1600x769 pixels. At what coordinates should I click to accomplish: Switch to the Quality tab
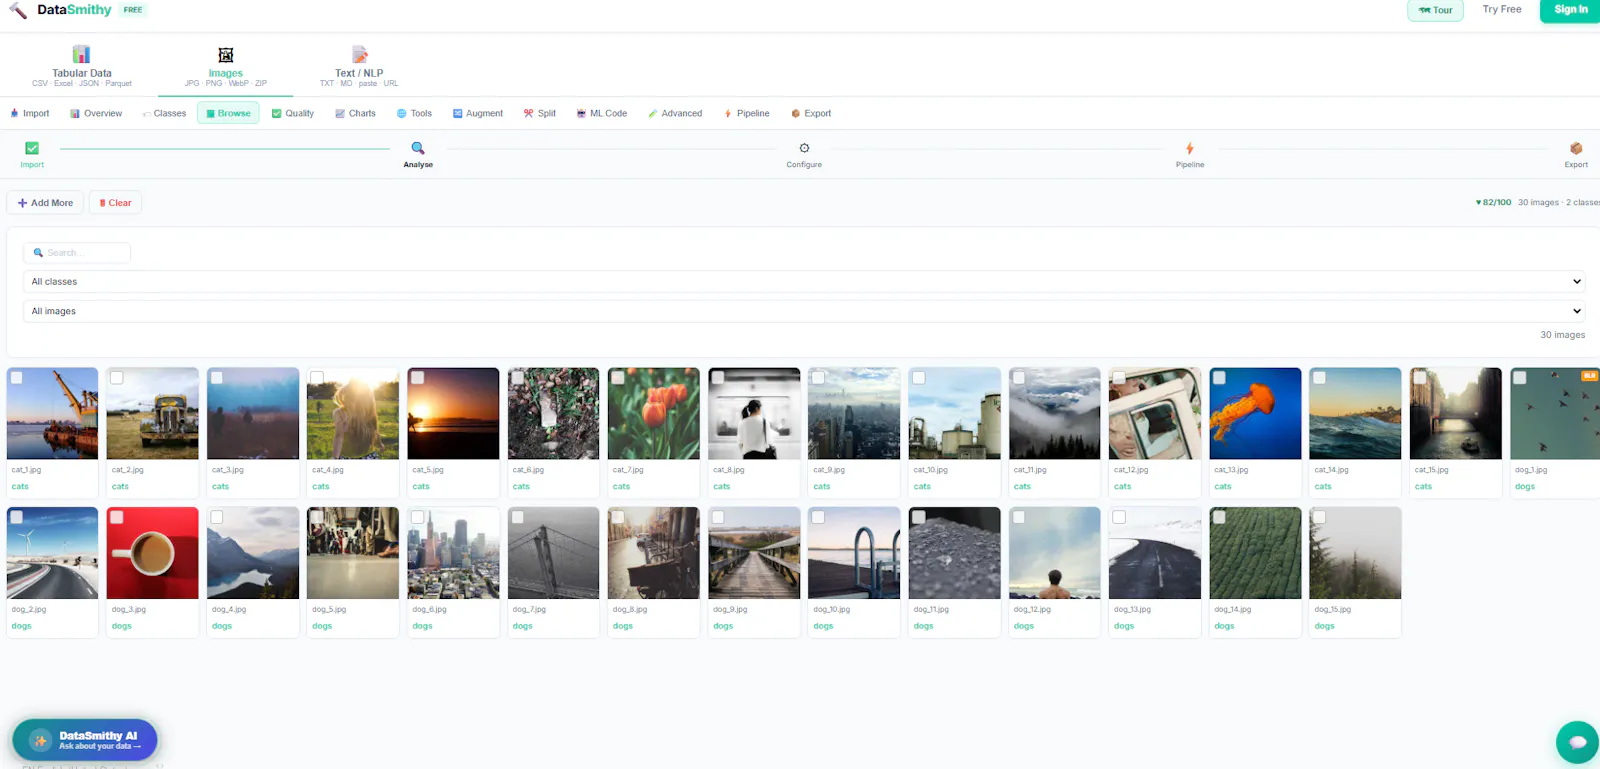[293, 113]
